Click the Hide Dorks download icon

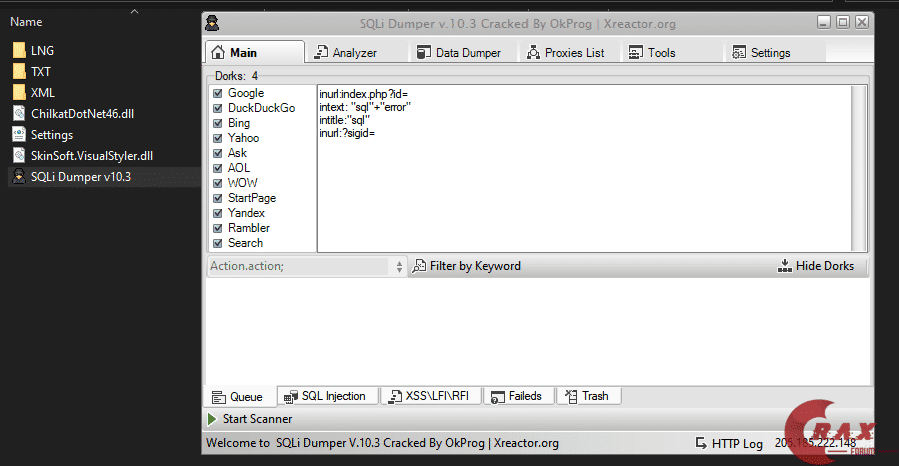[785, 265]
